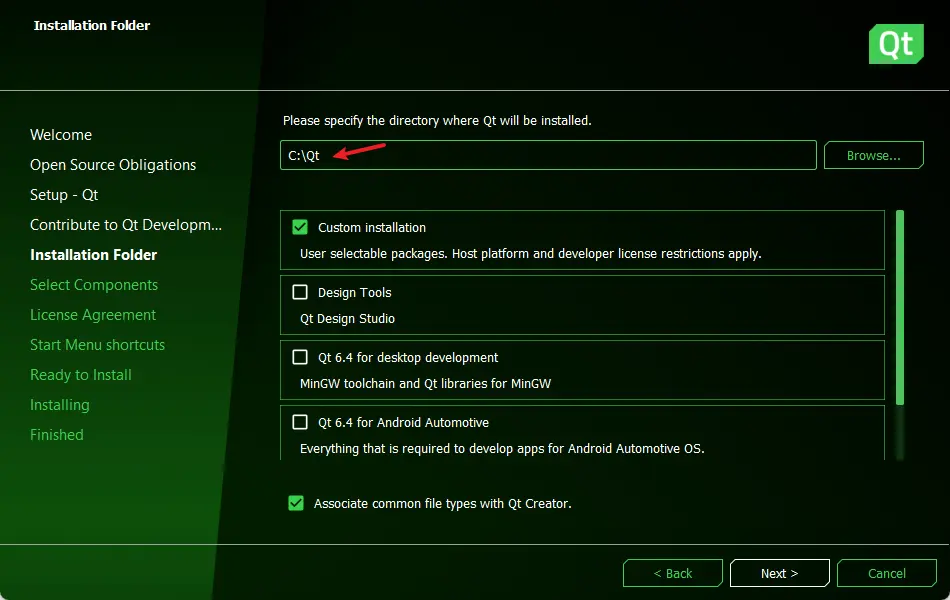Screen dimensions: 950x600
Task: Click 'User selectable packages' description text
Action: tap(531, 254)
